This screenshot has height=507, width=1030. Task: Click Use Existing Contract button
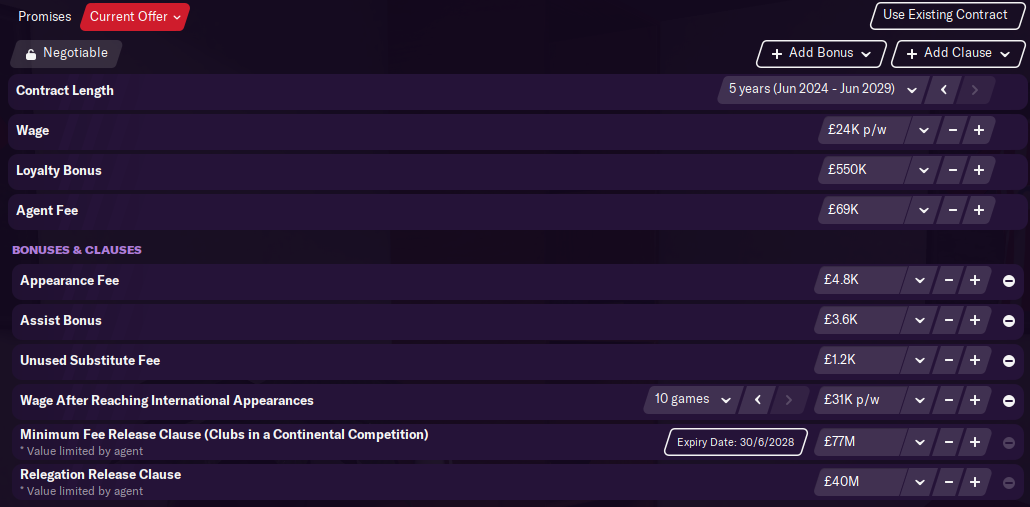945,16
